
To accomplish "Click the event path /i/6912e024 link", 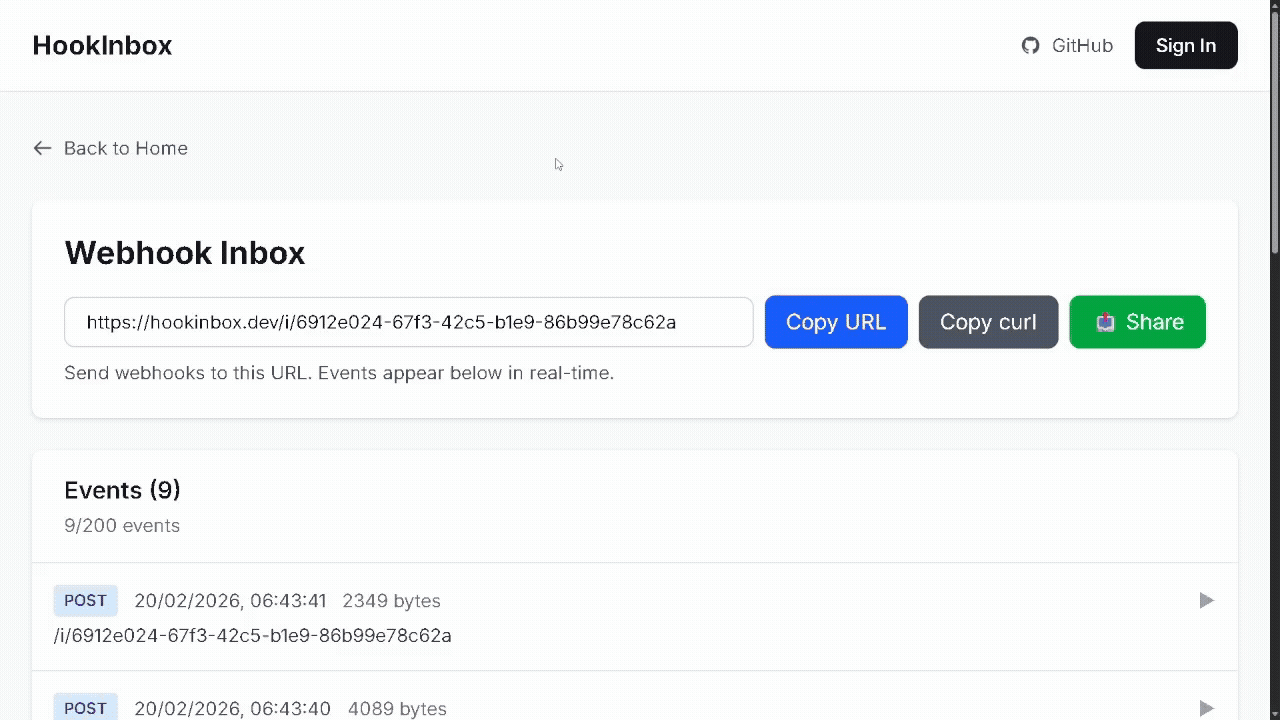I will click(252, 635).
